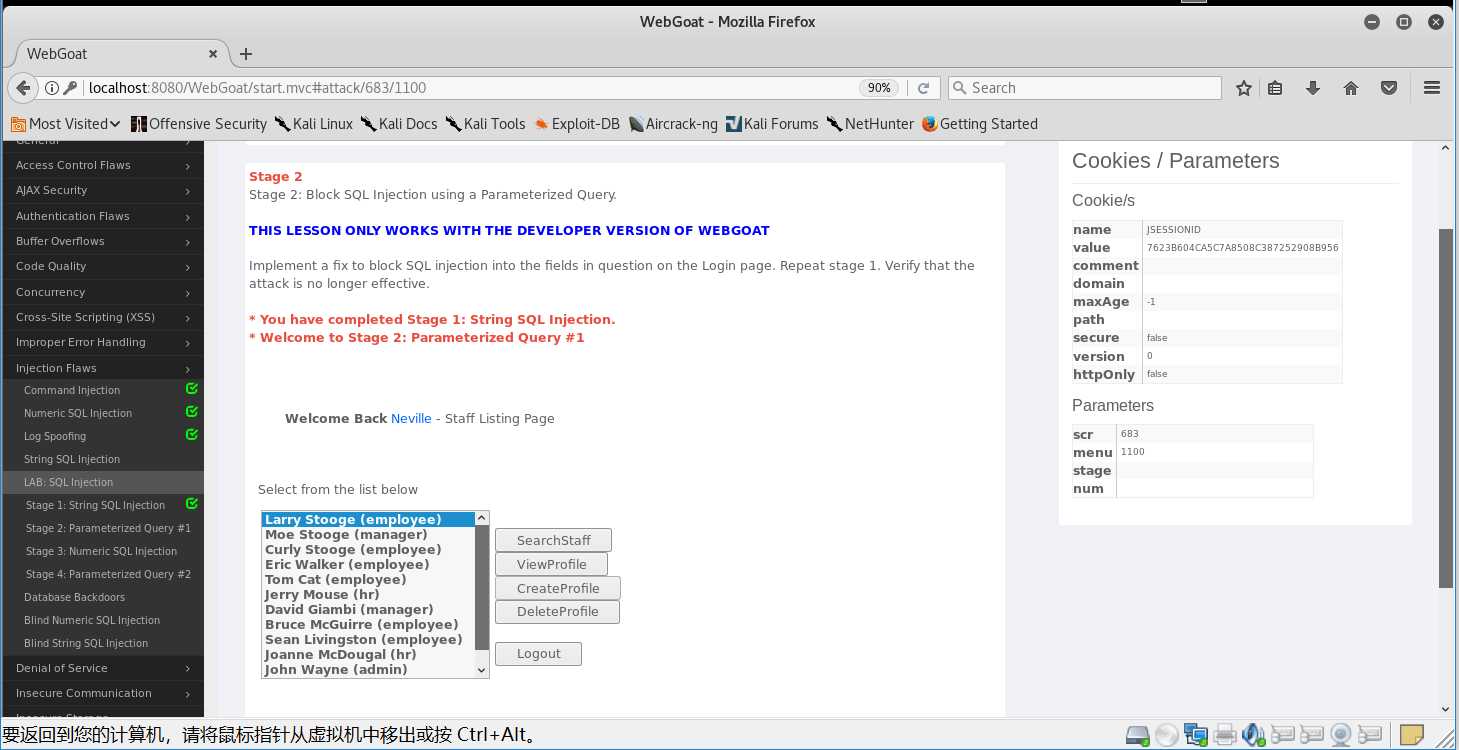Click the yellow note icon in the VM status bar
The image size is (1459, 750).
(1412, 736)
